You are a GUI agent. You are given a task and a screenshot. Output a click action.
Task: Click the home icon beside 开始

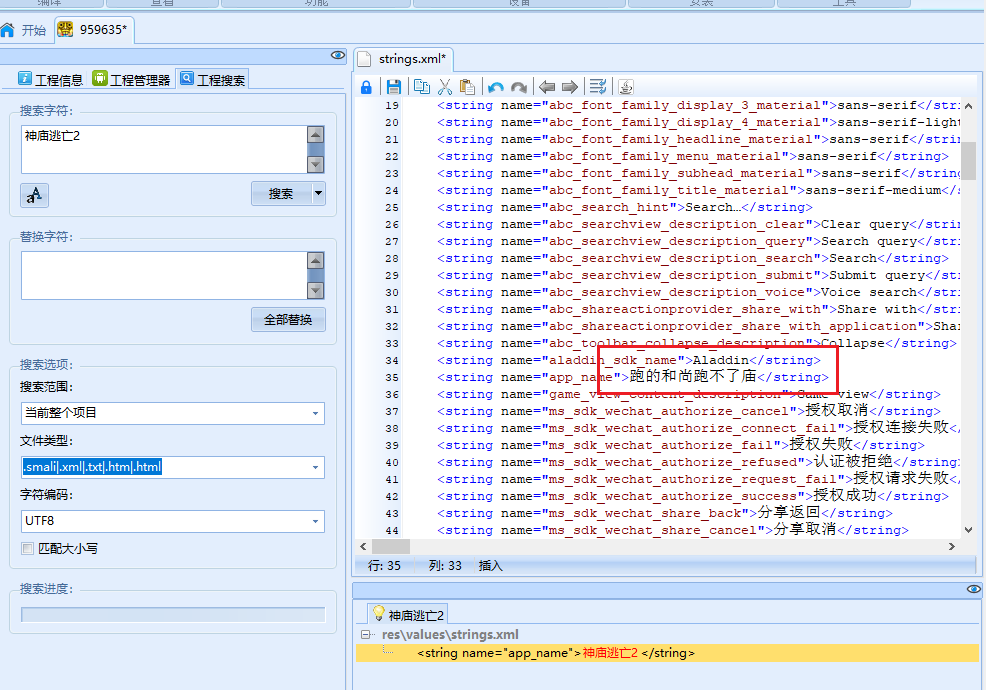click(7, 30)
